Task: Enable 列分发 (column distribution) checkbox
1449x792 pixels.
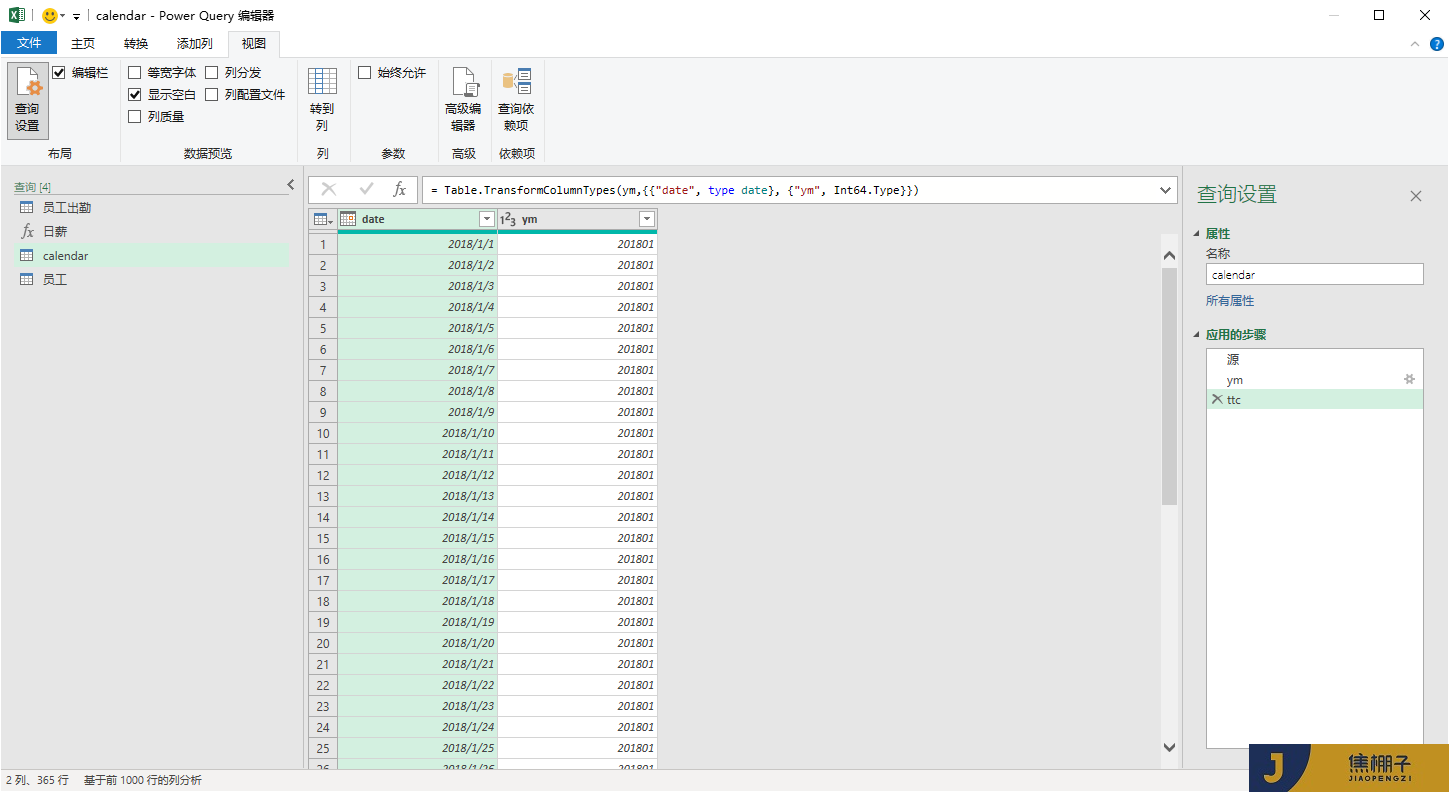Action: pos(212,72)
